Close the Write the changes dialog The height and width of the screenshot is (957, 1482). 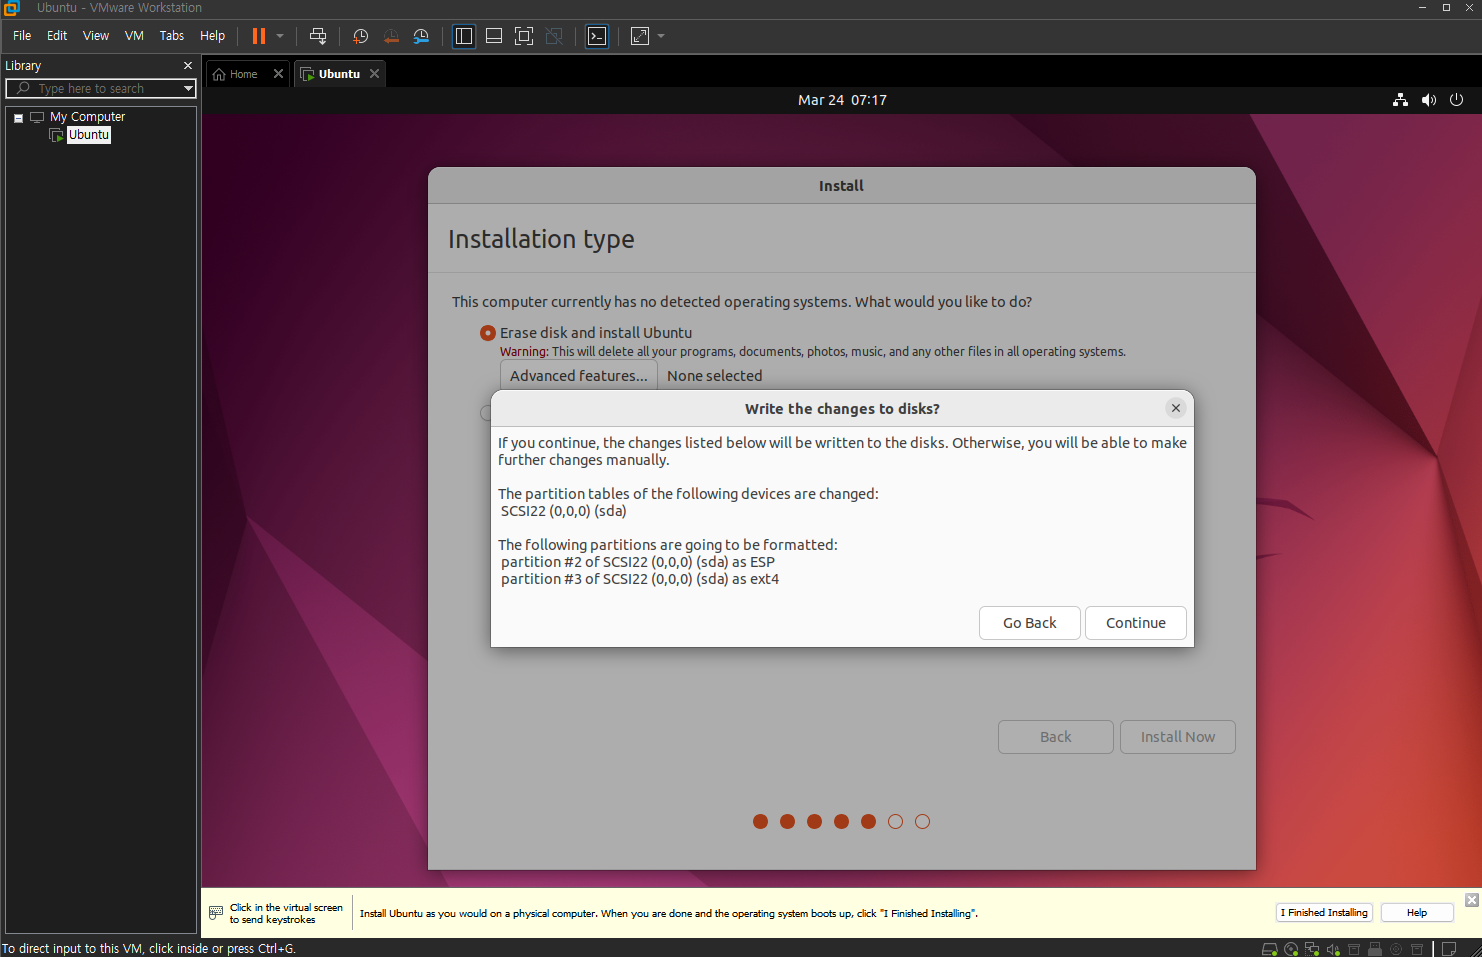1176,408
